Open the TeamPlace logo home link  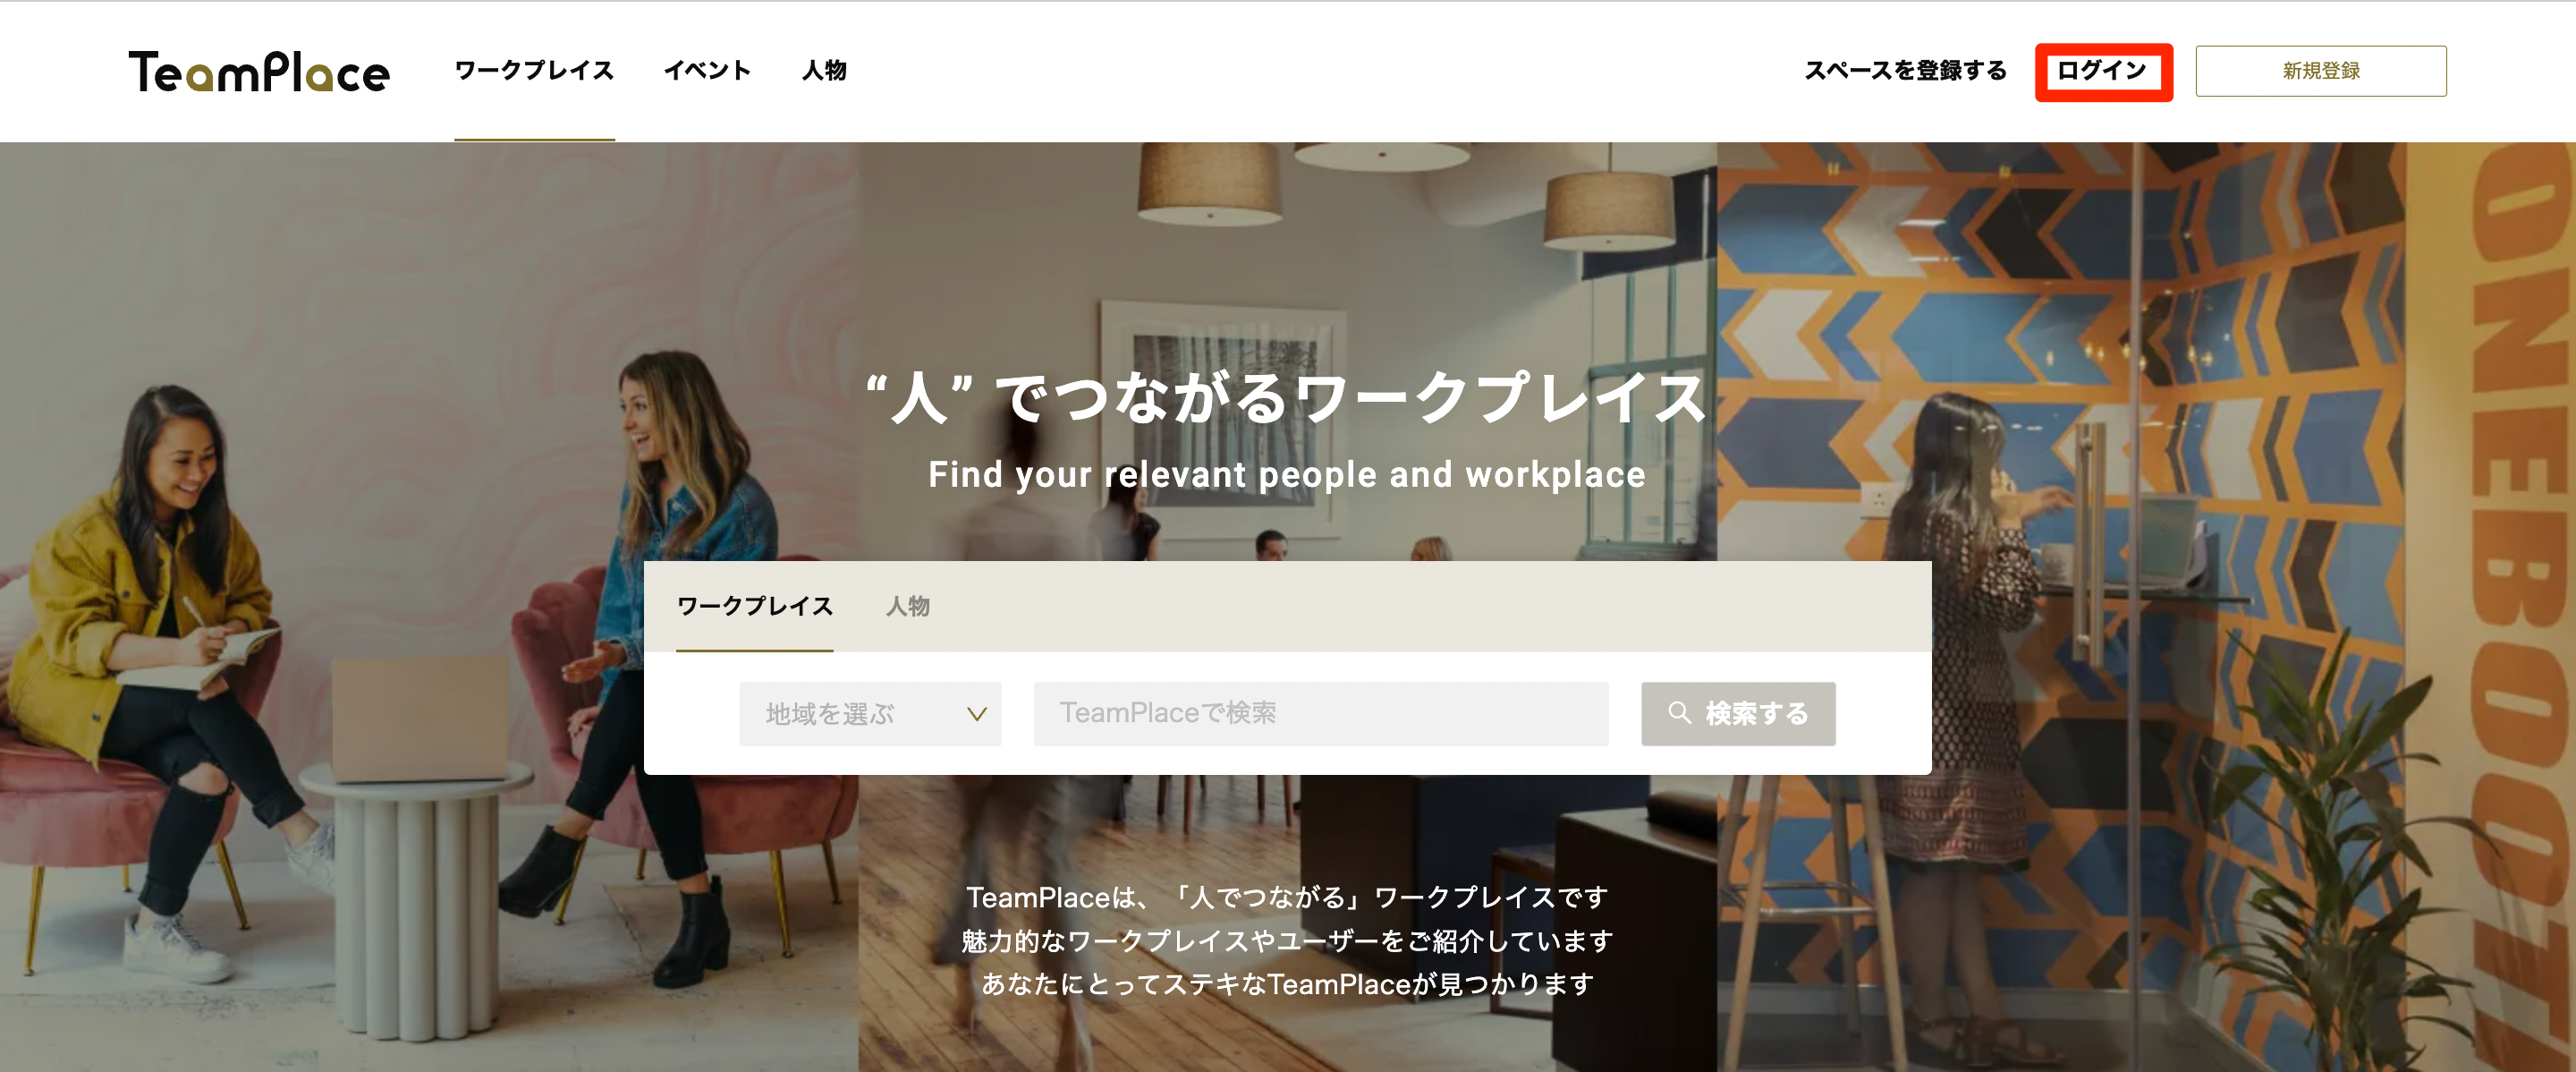(259, 71)
